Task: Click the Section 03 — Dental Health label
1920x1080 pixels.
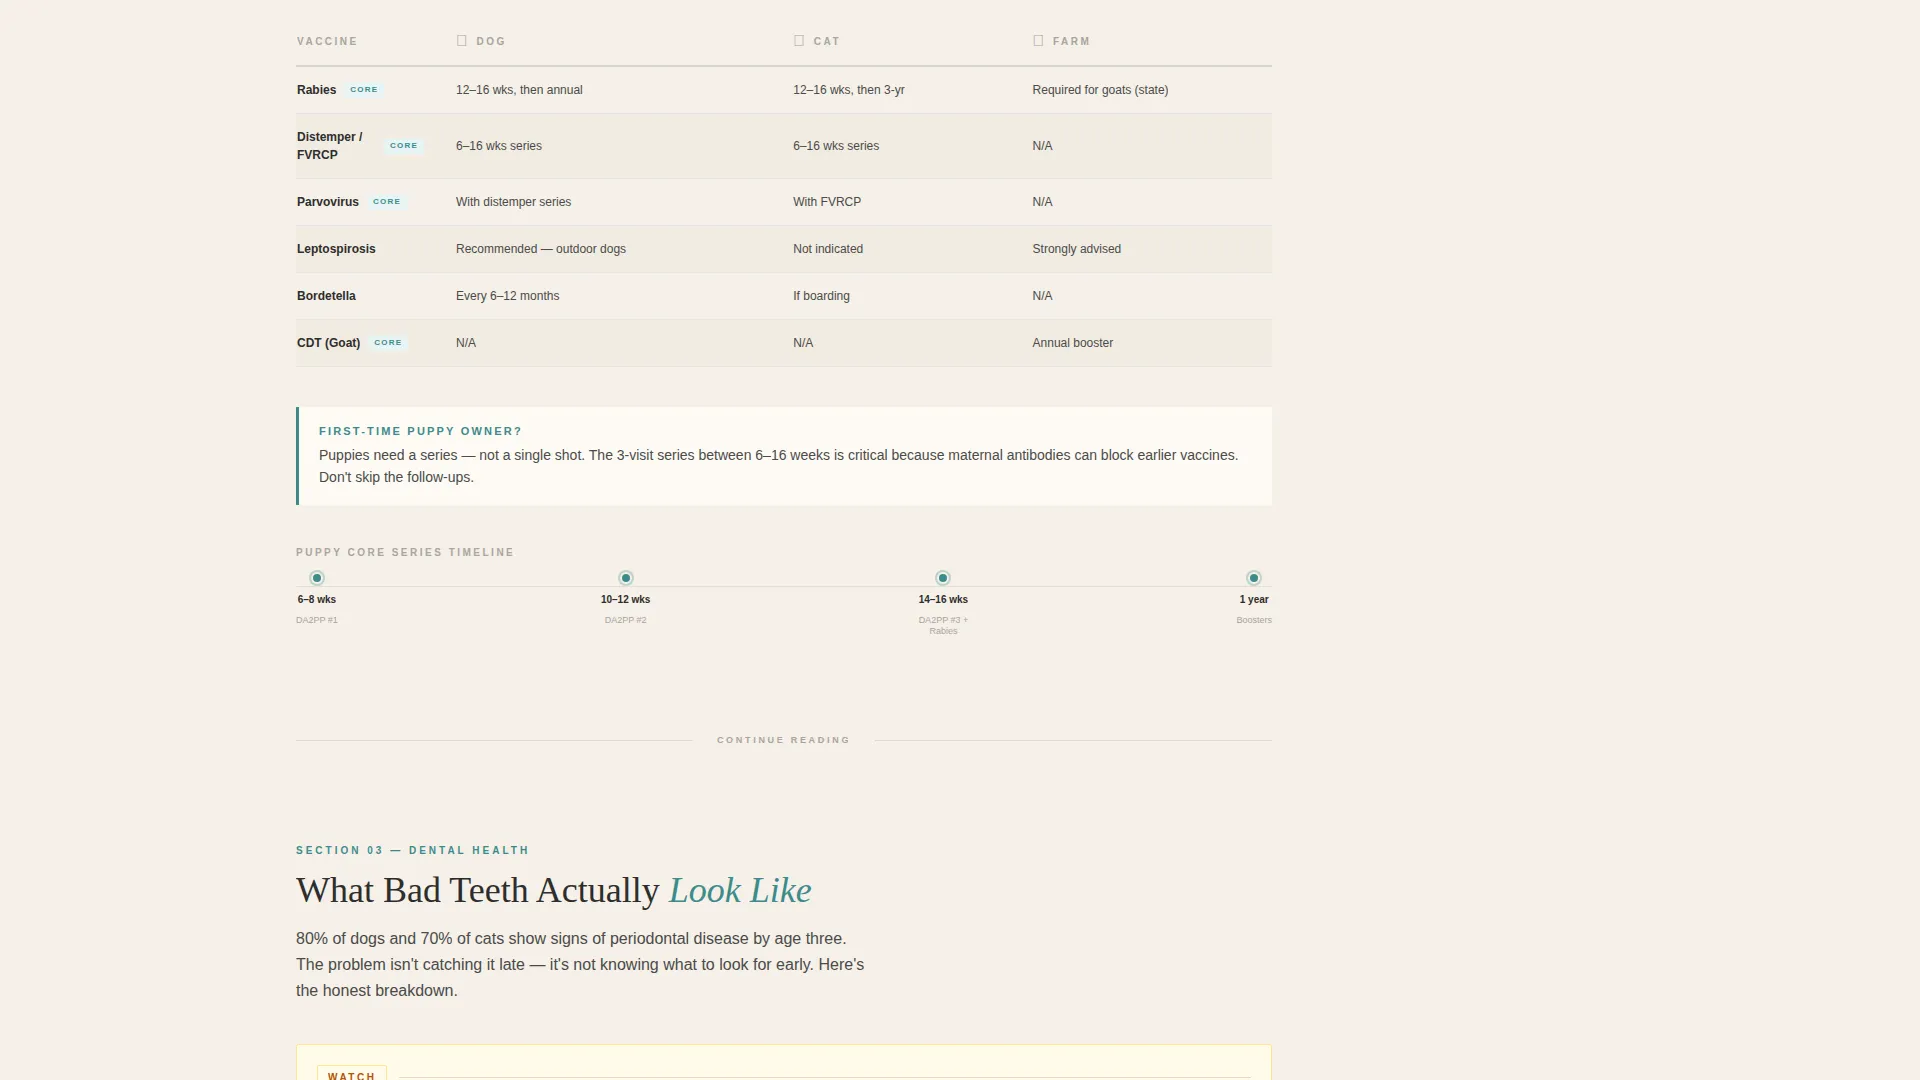Action: 412,850
